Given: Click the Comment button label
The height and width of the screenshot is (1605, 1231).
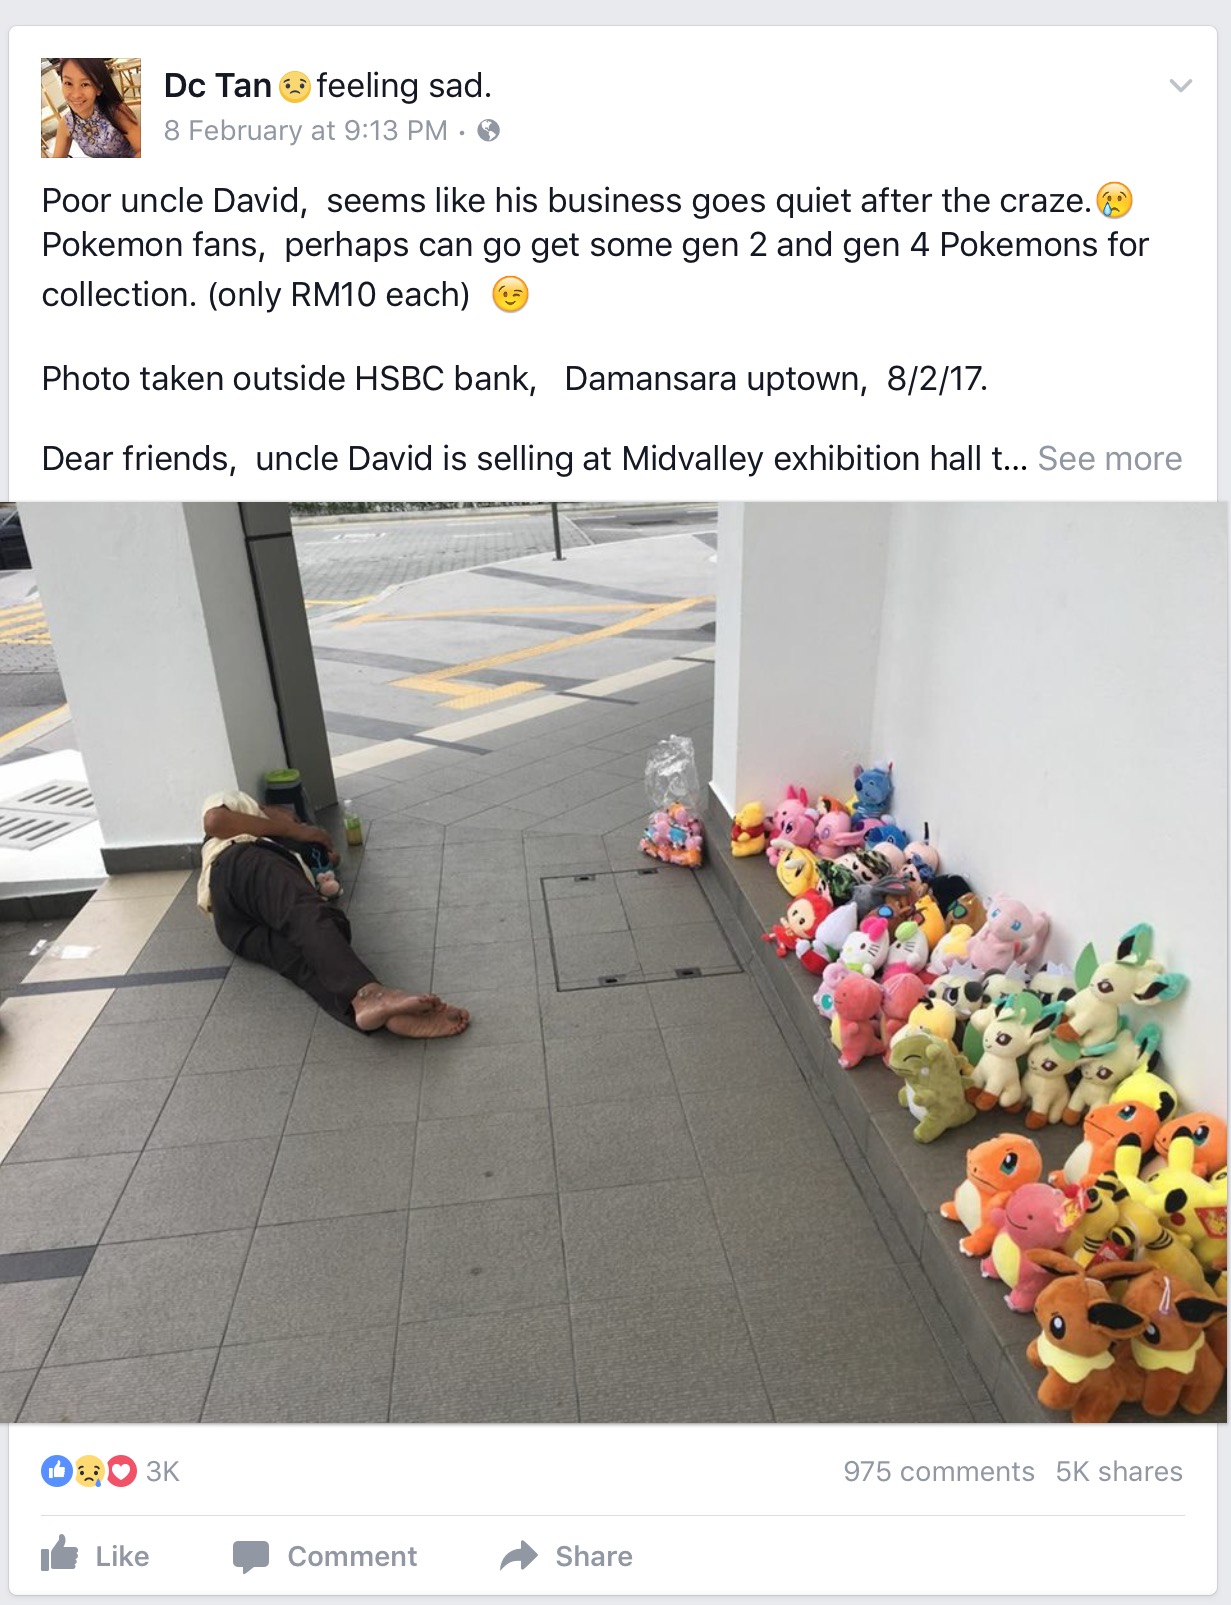Looking at the screenshot, I should tap(352, 1557).
